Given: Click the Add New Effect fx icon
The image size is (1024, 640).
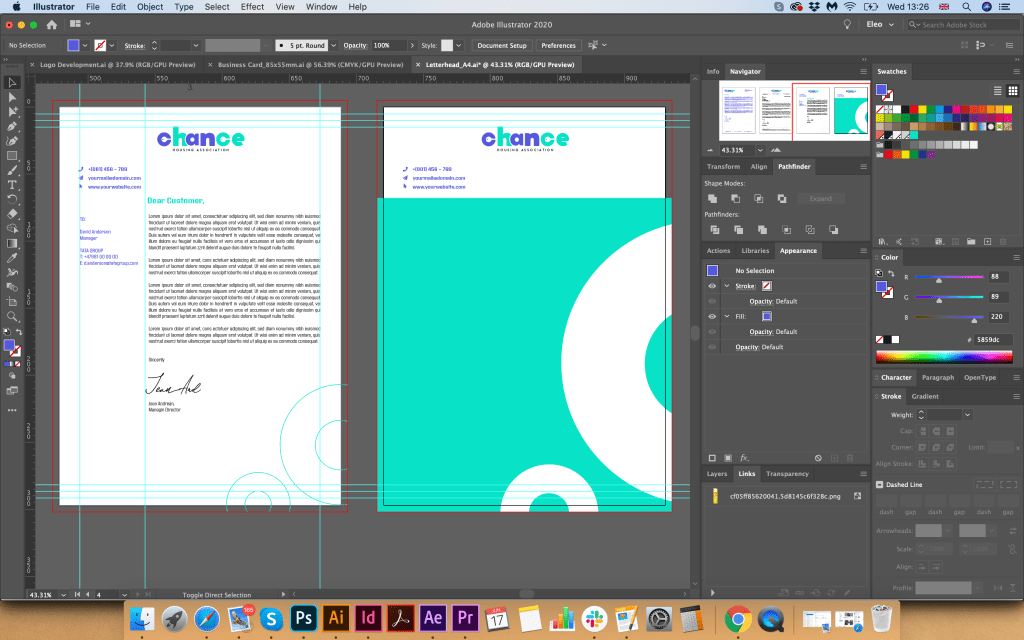Looking at the screenshot, I should point(745,457).
